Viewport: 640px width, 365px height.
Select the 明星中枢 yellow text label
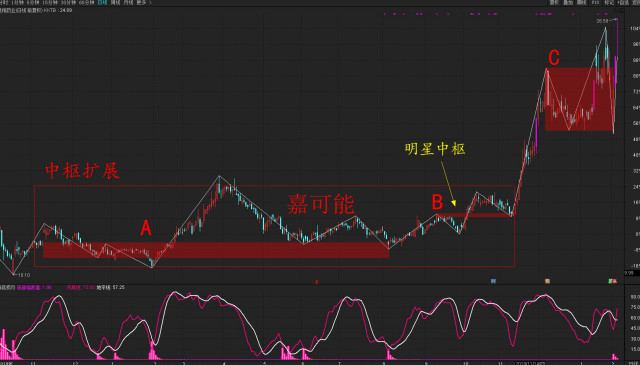435,149
